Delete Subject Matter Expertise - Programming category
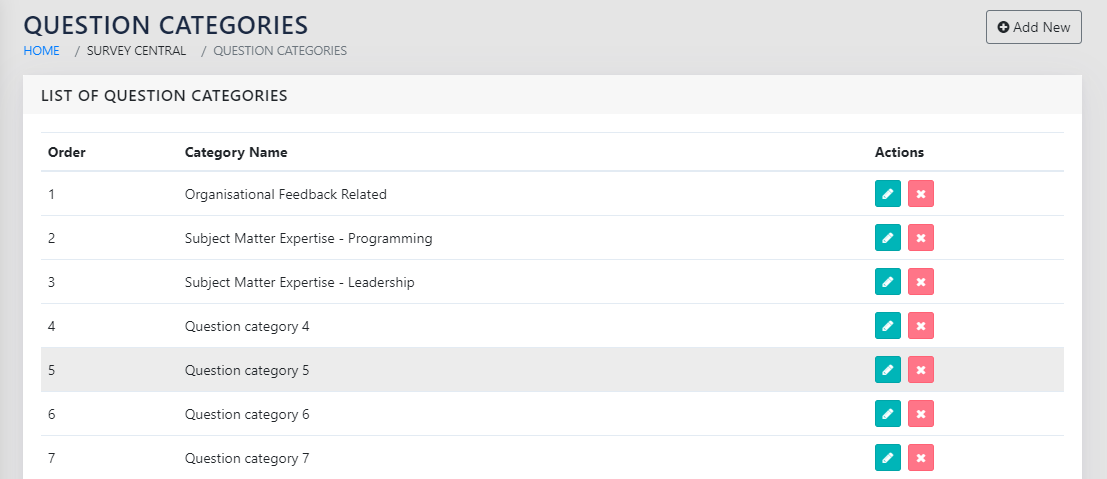The image size is (1107, 479). point(921,238)
